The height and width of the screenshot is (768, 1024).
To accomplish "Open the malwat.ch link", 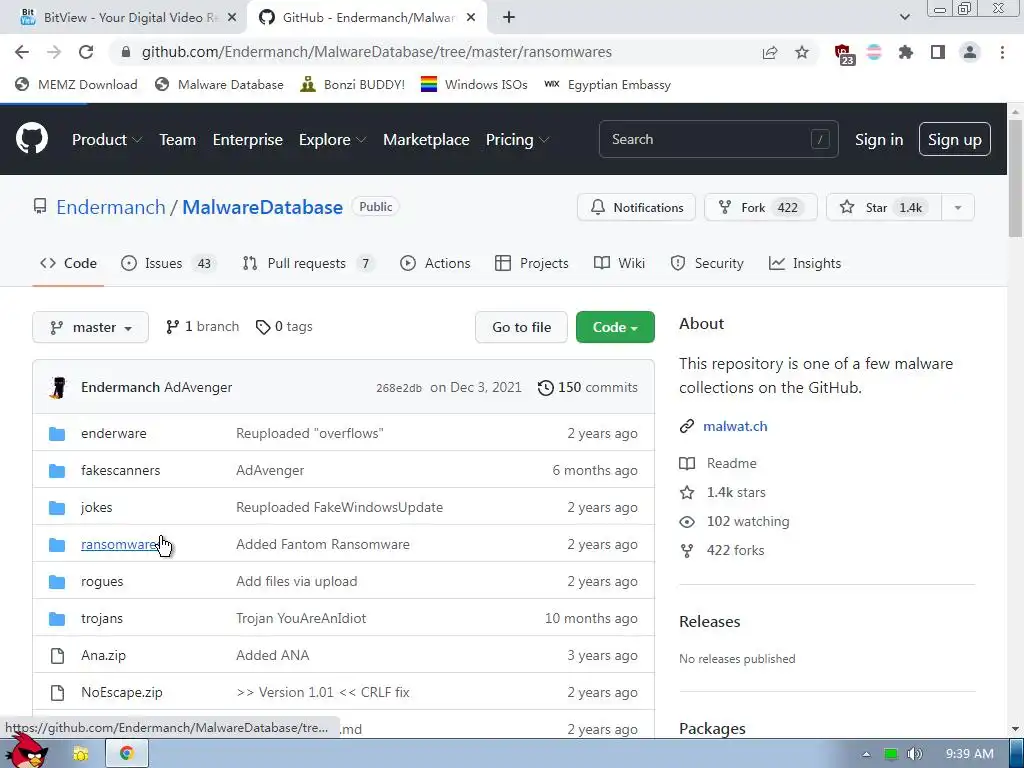I will point(735,426).
